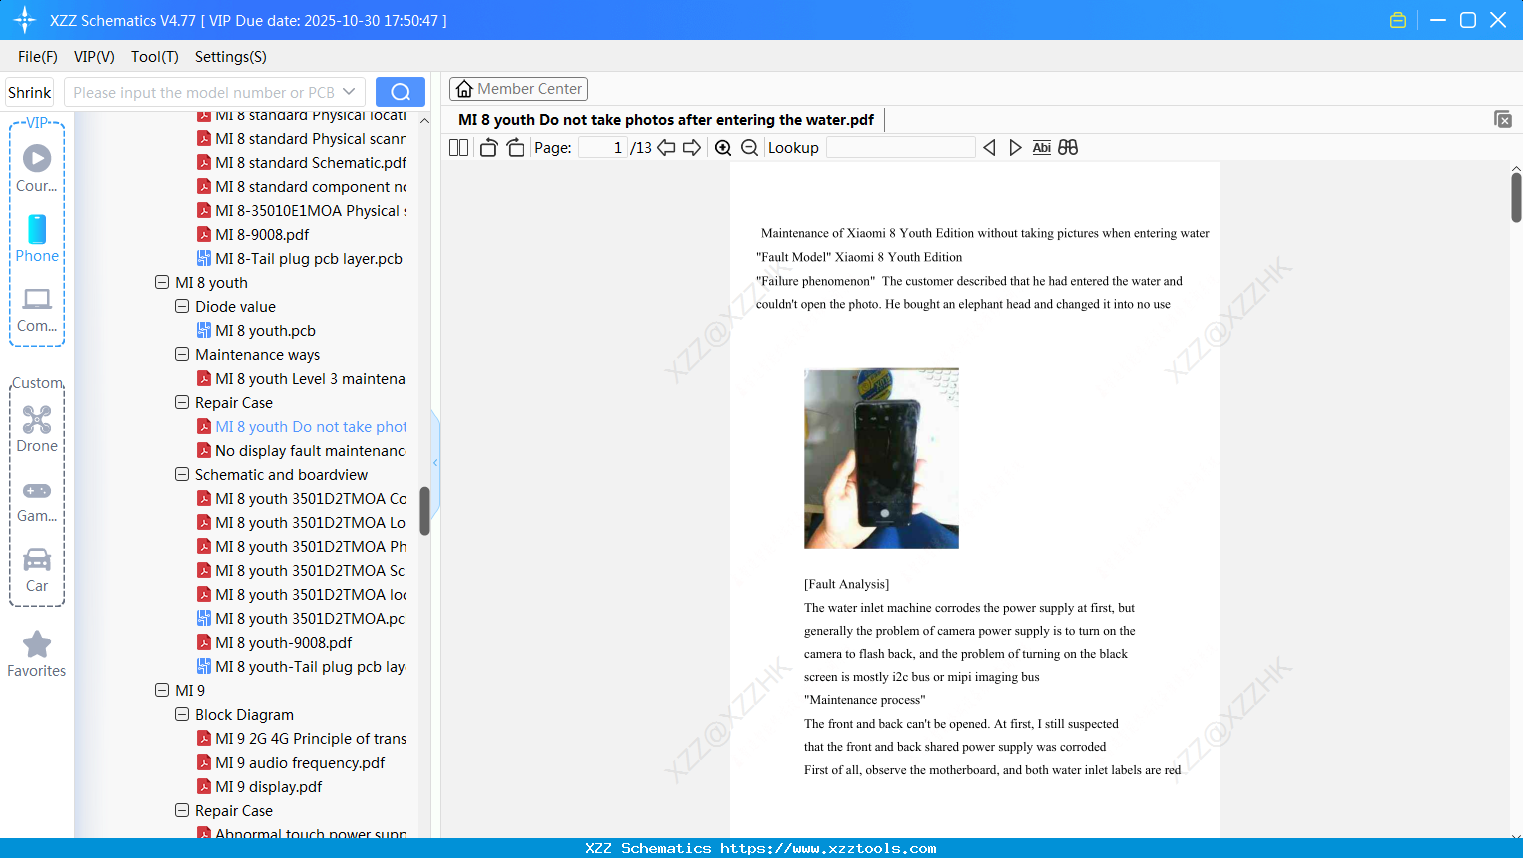Click the PDF viewer vertical scrollbar thumb
The height and width of the screenshot is (858, 1523).
pos(1516,197)
